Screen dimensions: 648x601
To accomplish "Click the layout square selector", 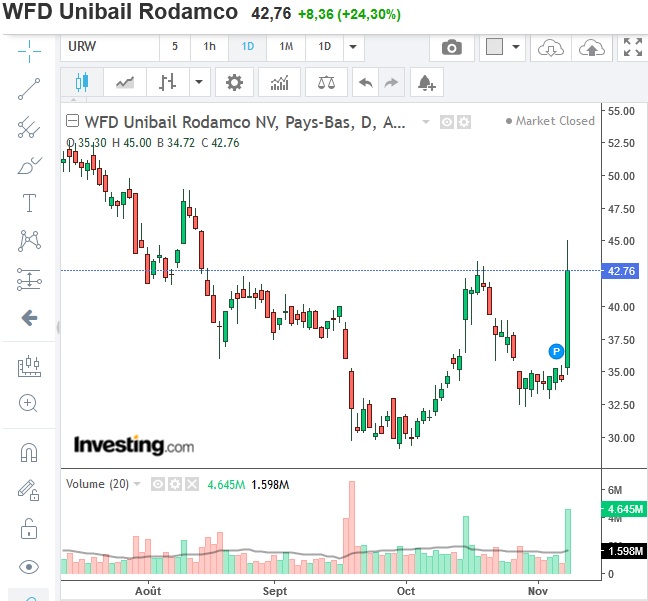I will [x=495, y=47].
